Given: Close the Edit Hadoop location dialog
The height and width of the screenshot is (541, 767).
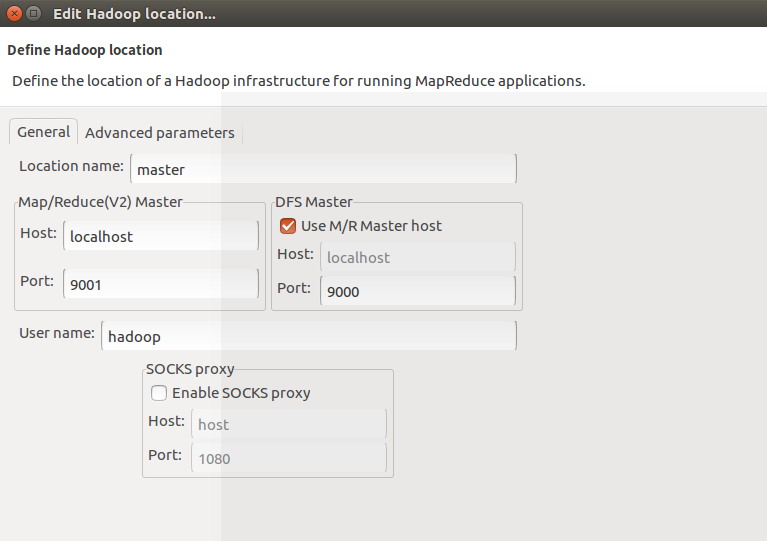Looking at the screenshot, I should [14, 13].
